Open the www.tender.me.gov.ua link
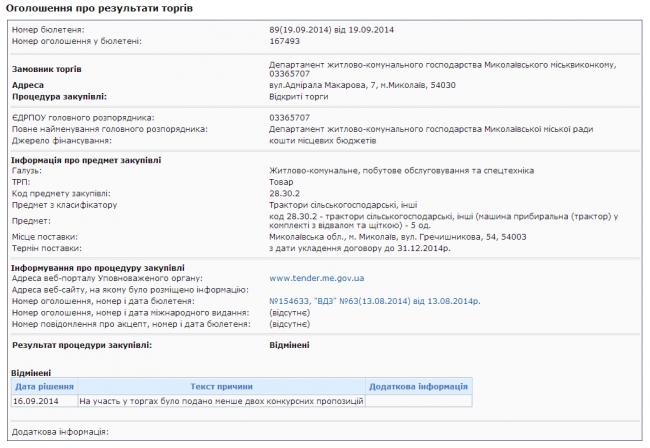 pyautogui.click(x=315, y=277)
